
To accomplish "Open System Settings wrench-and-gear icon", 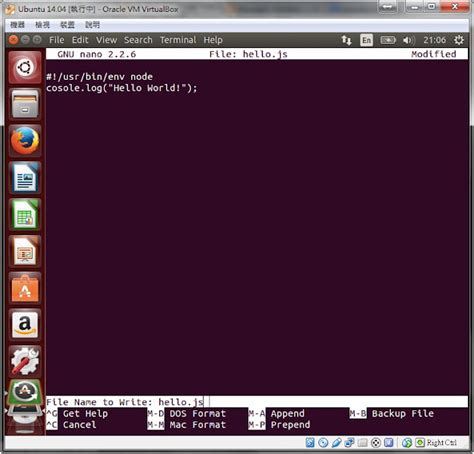I will click(25, 361).
